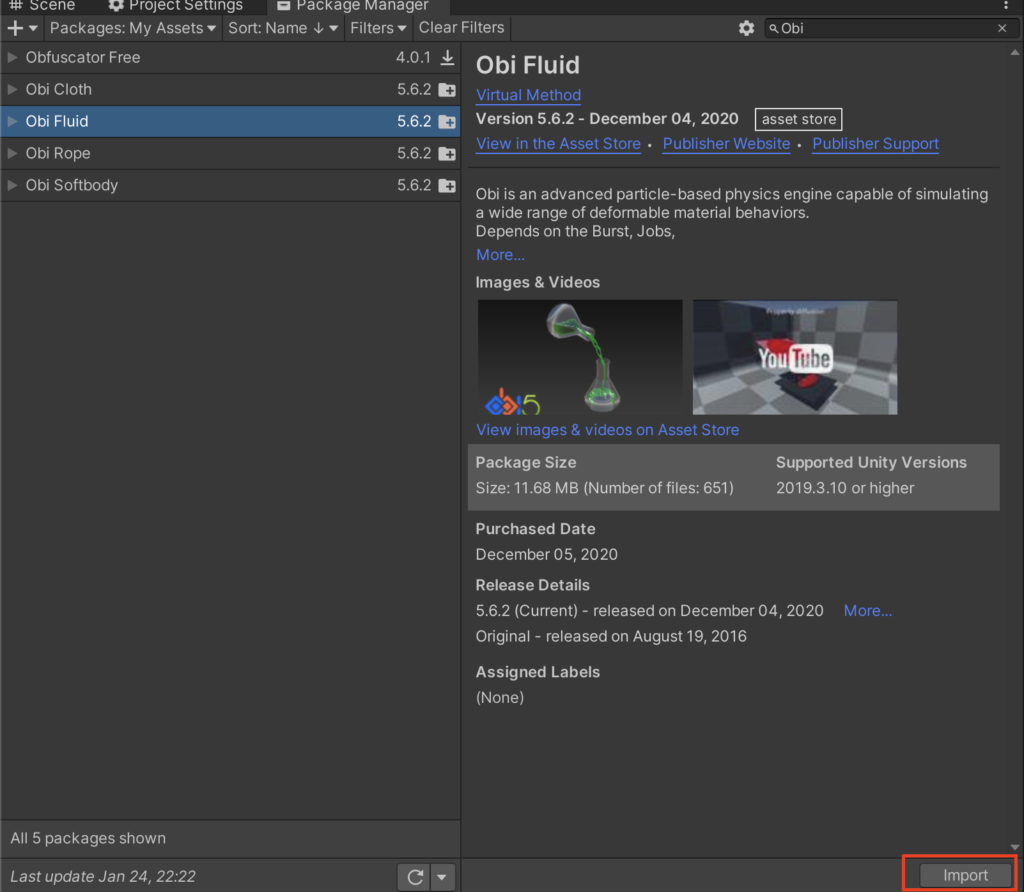Select Obi Softbody in the package list
Screen dimensions: 1024x892
coord(231,185)
